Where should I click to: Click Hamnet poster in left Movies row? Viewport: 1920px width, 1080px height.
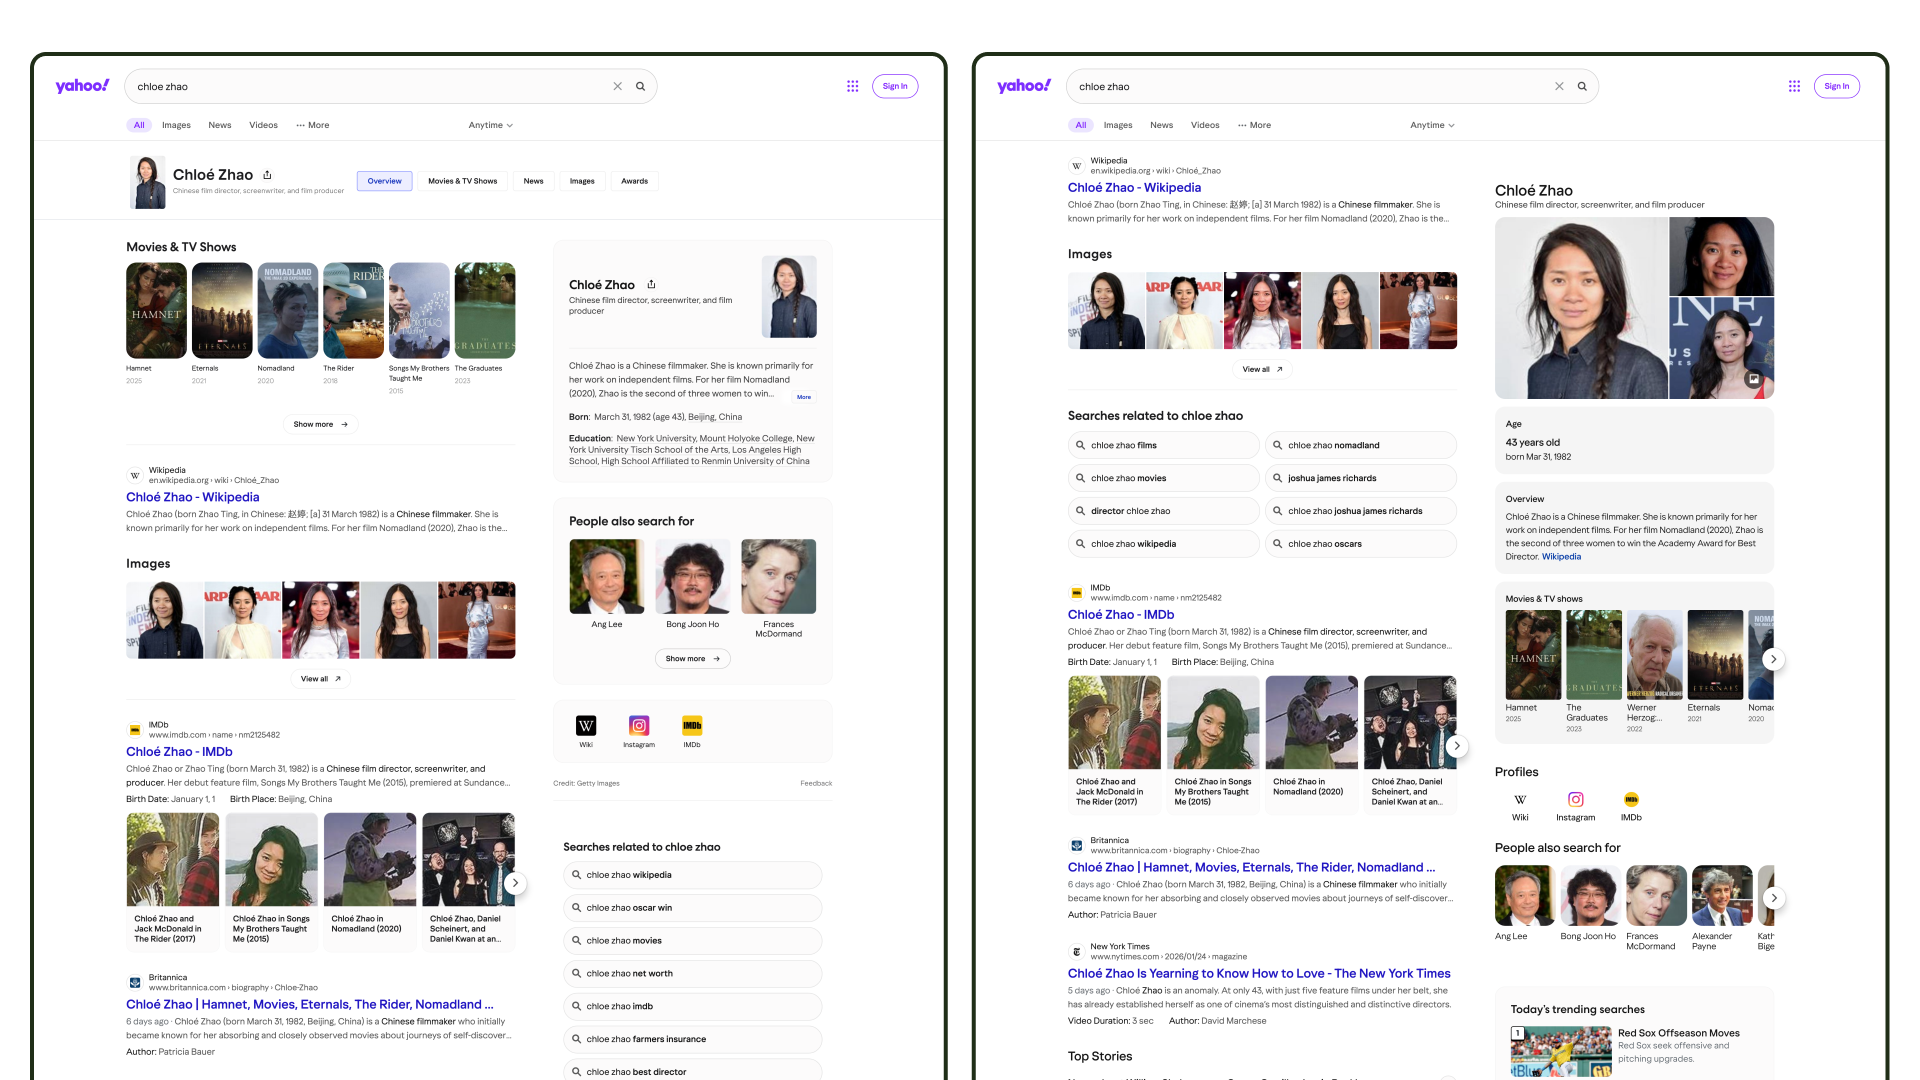pyautogui.click(x=156, y=311)
